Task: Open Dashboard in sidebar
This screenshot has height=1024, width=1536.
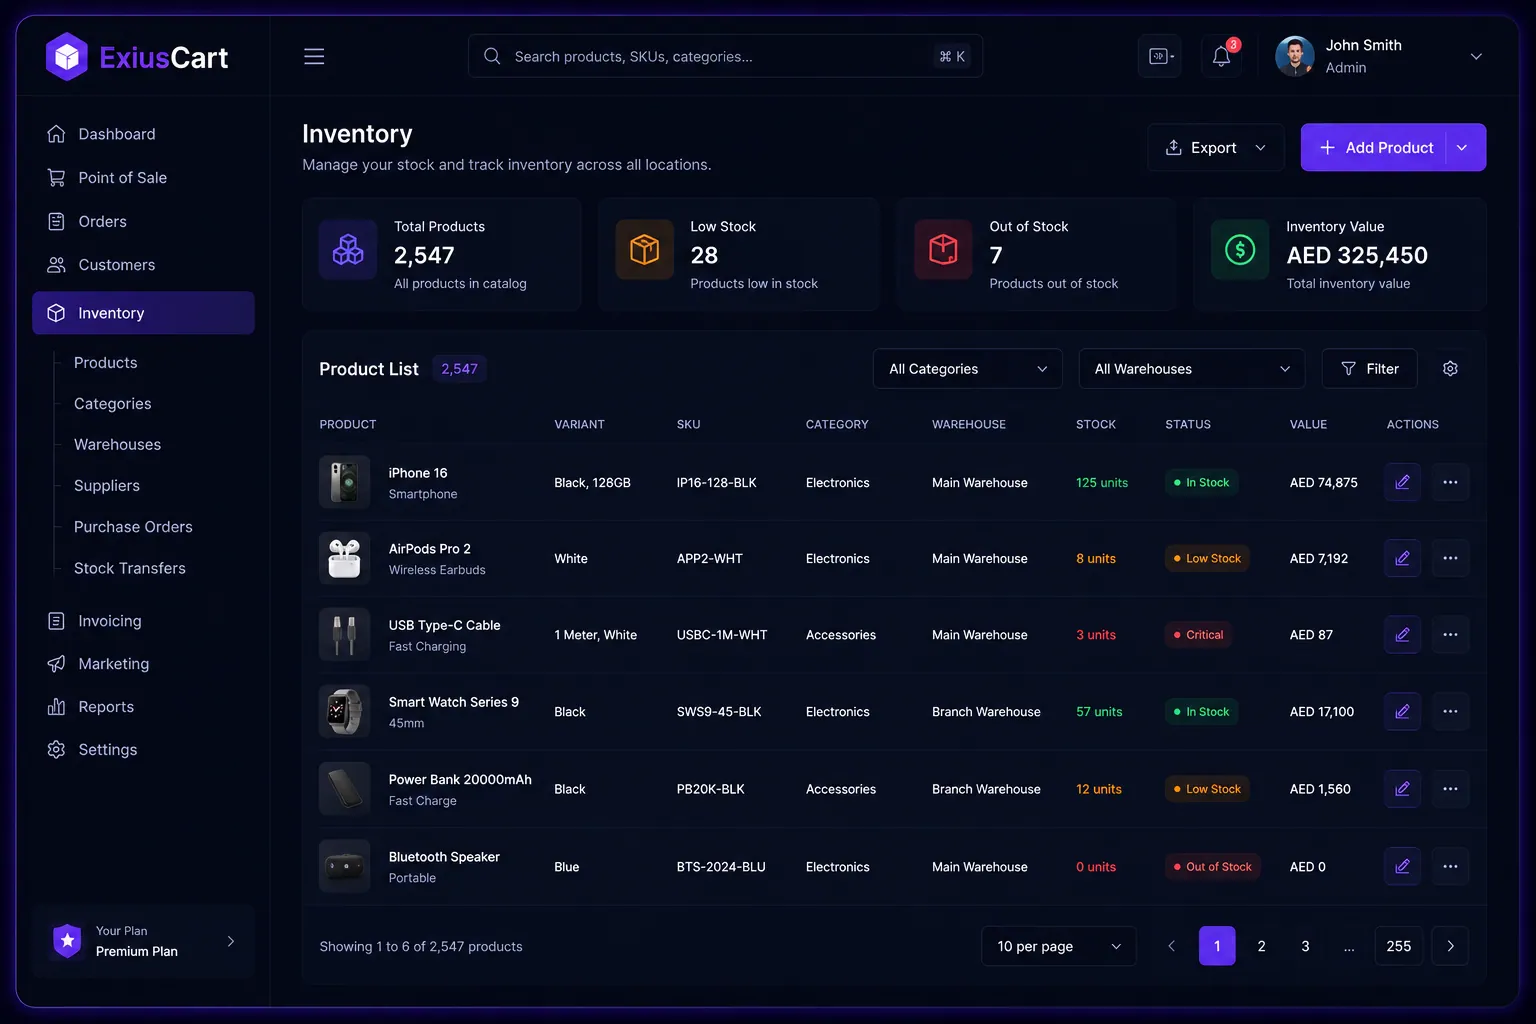Action: point(143,134)
